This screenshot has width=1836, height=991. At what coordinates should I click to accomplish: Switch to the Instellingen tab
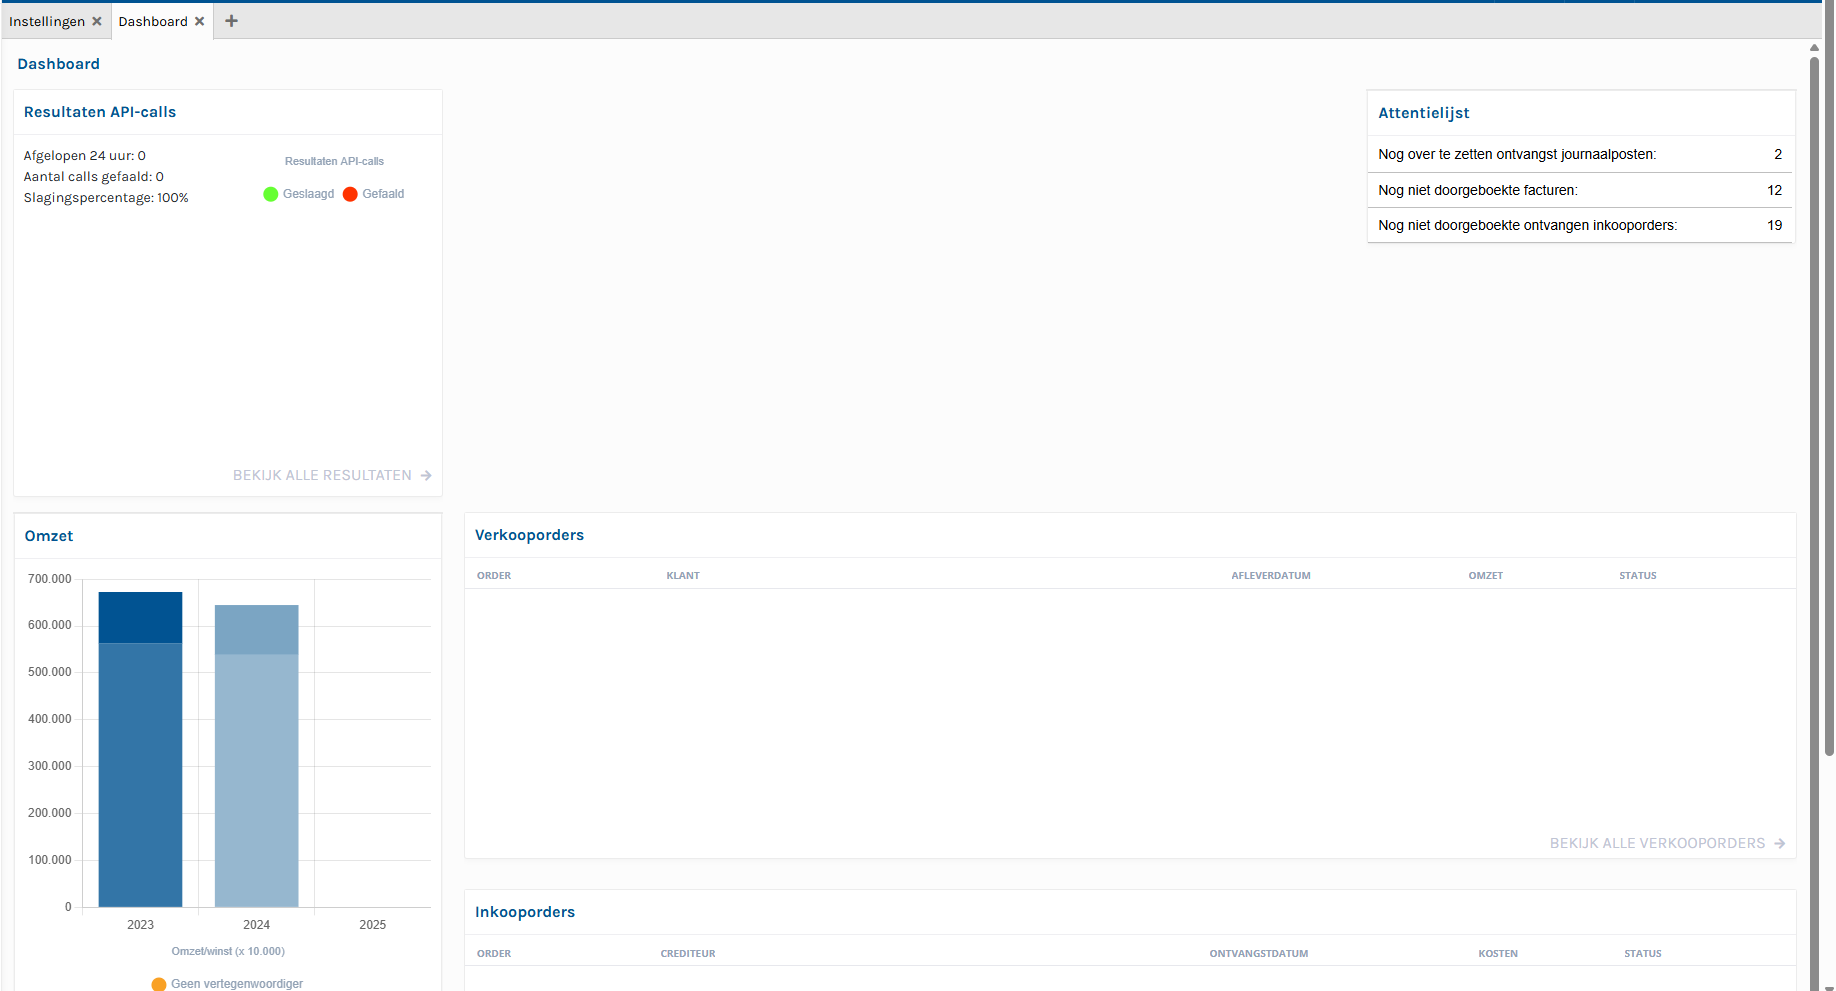(x=46, y=20)
